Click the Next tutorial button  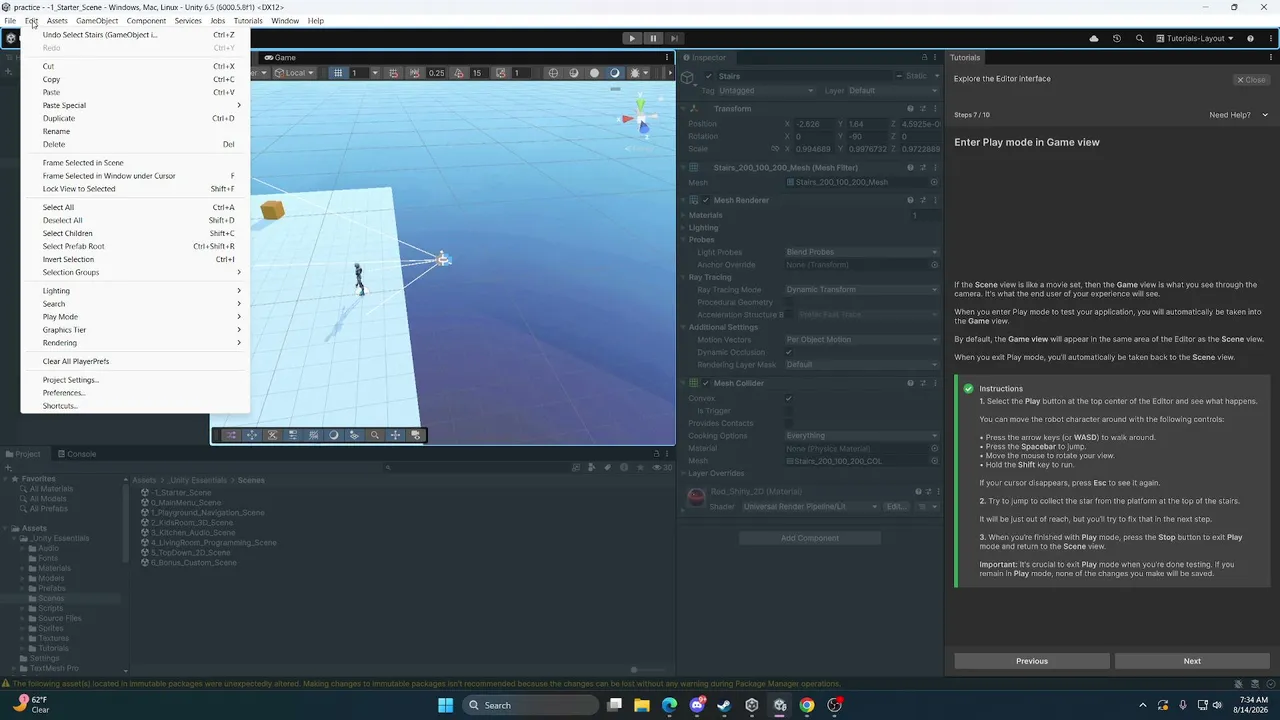[x=1192, y=661]
